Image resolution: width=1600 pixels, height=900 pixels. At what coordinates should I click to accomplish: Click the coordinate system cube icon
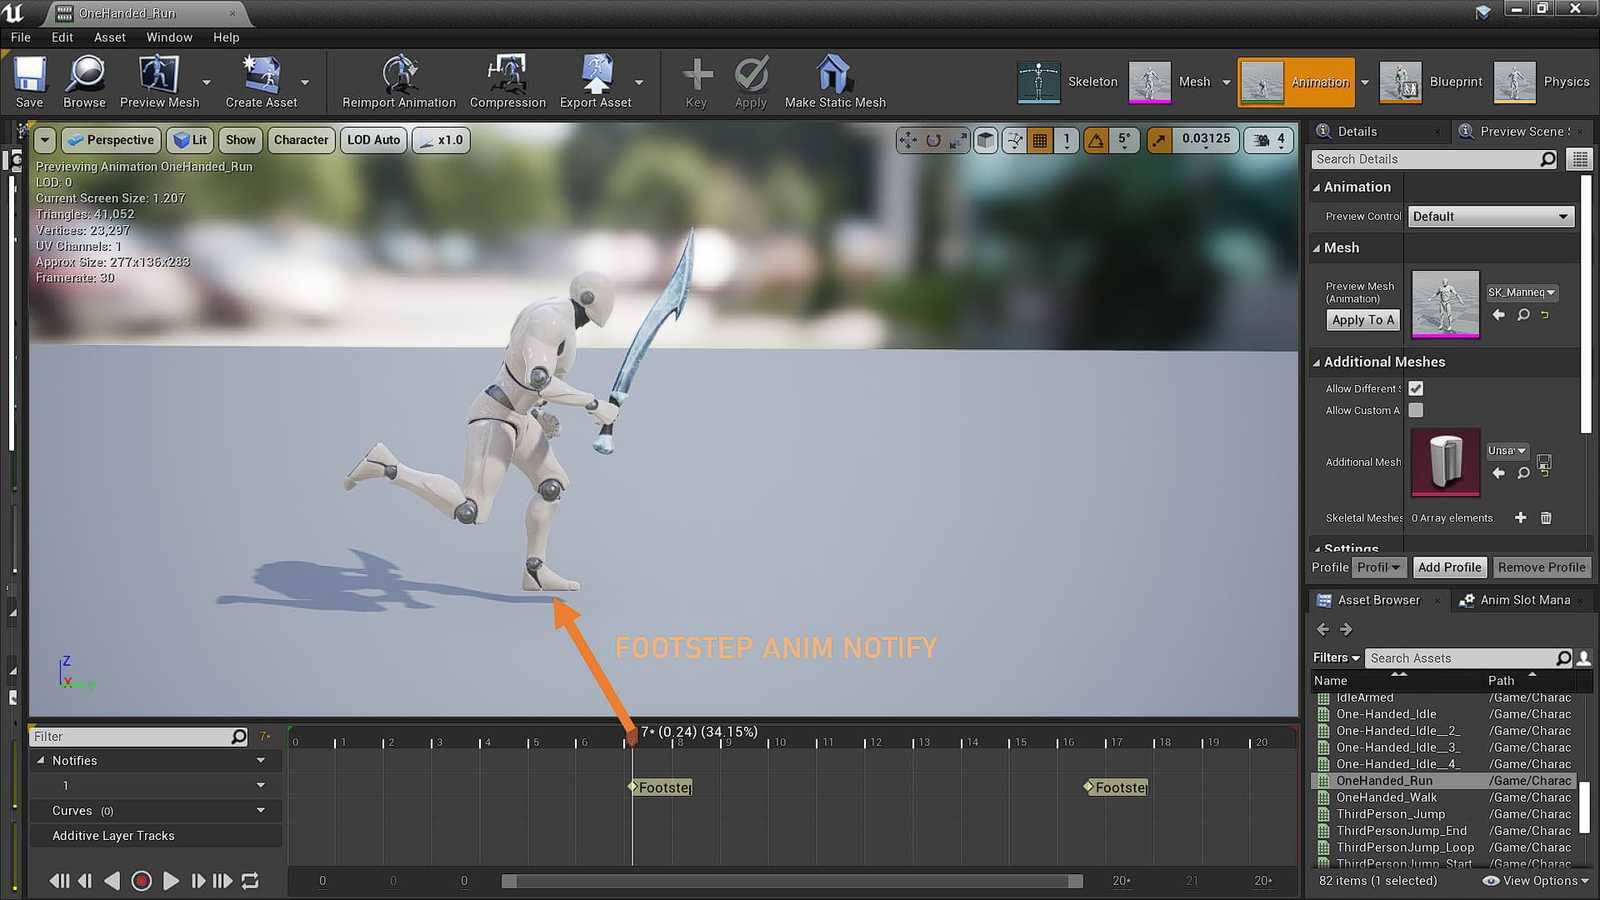pyautogui.click(x=986, y=141)
